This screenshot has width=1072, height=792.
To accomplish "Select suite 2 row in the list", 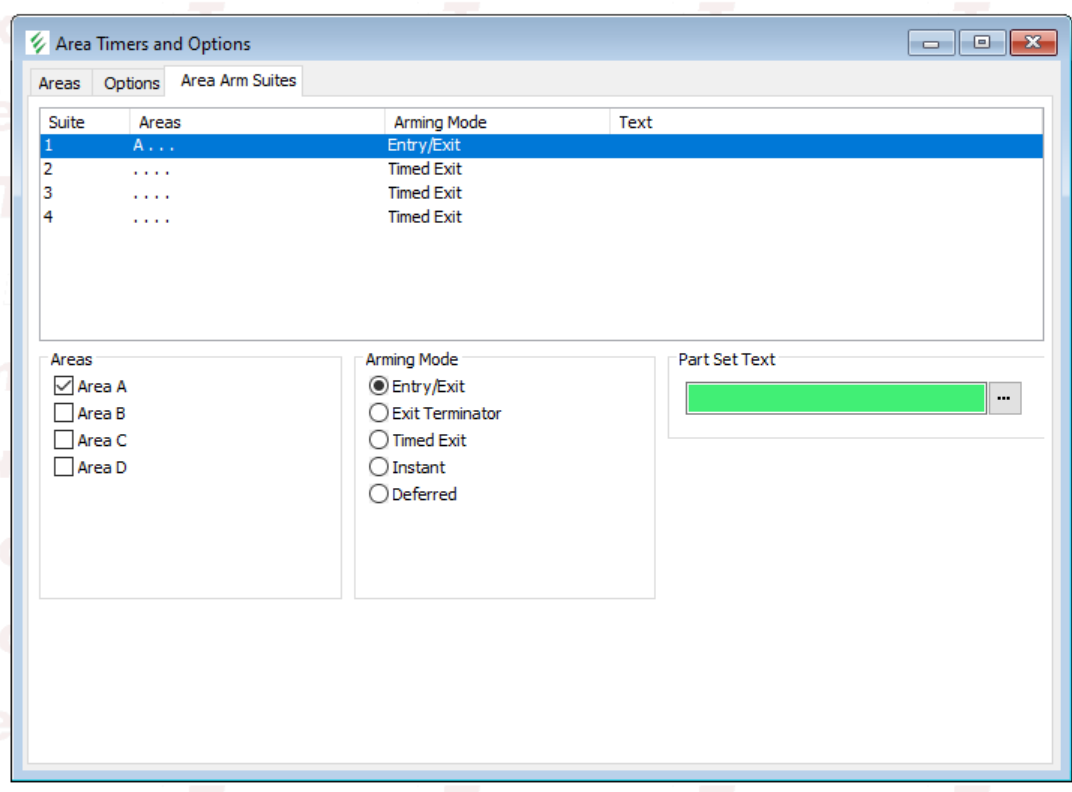I will [300, 169].
